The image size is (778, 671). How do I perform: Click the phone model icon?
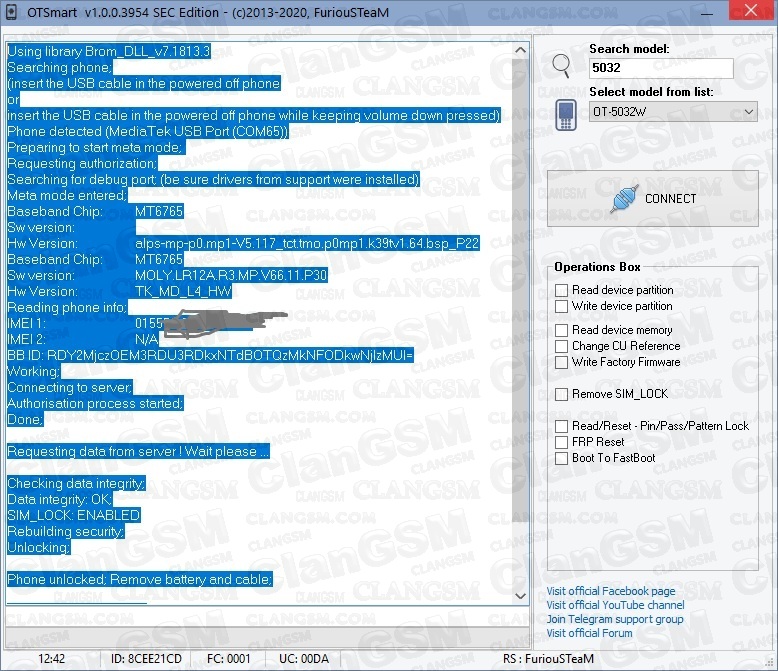coord(566,115)
